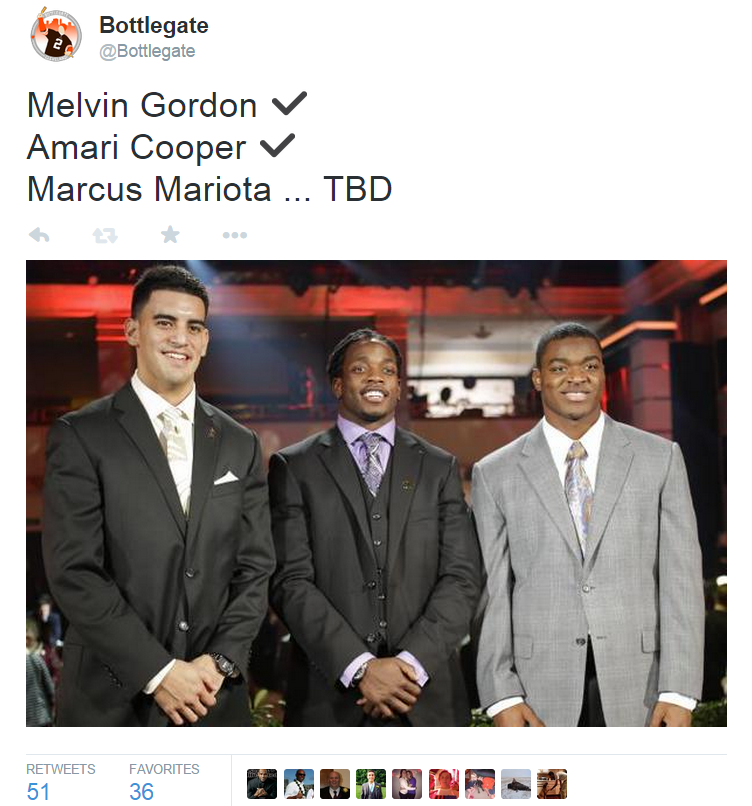
Task: Open the last user avatar in the row
Action: [552, 784]
